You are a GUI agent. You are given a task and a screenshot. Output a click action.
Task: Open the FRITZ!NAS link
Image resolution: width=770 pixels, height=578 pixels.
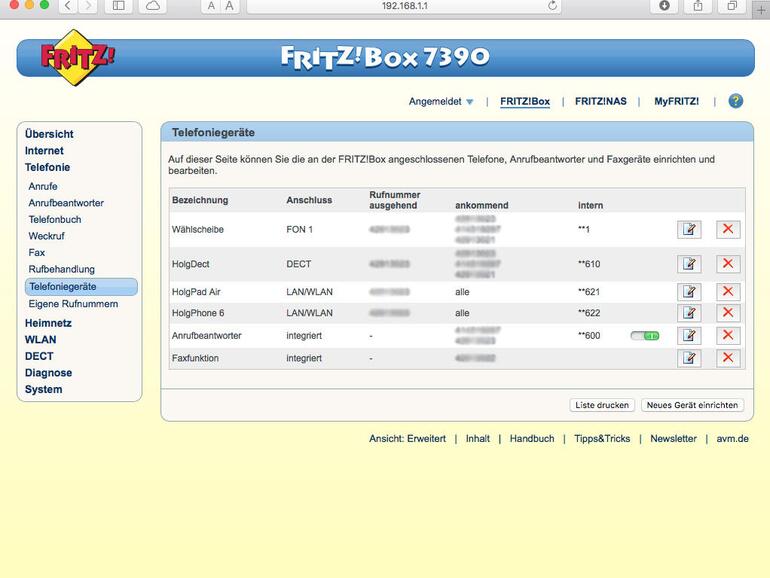point(601,102)
